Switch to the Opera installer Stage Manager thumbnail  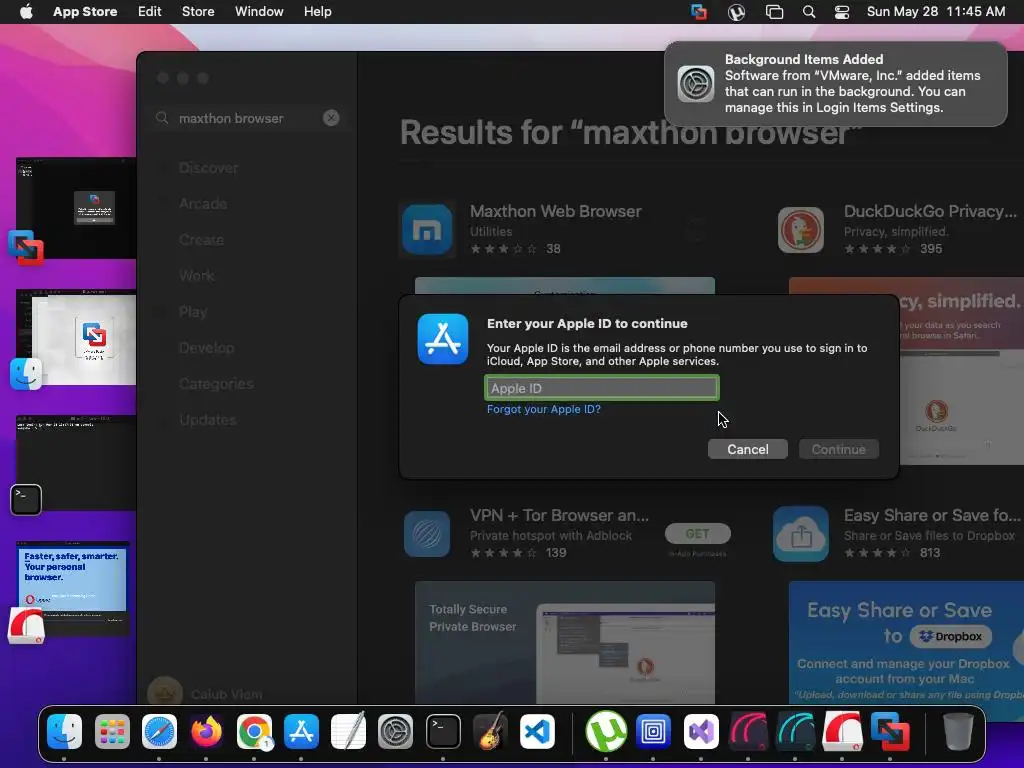(x=72, y=588)
